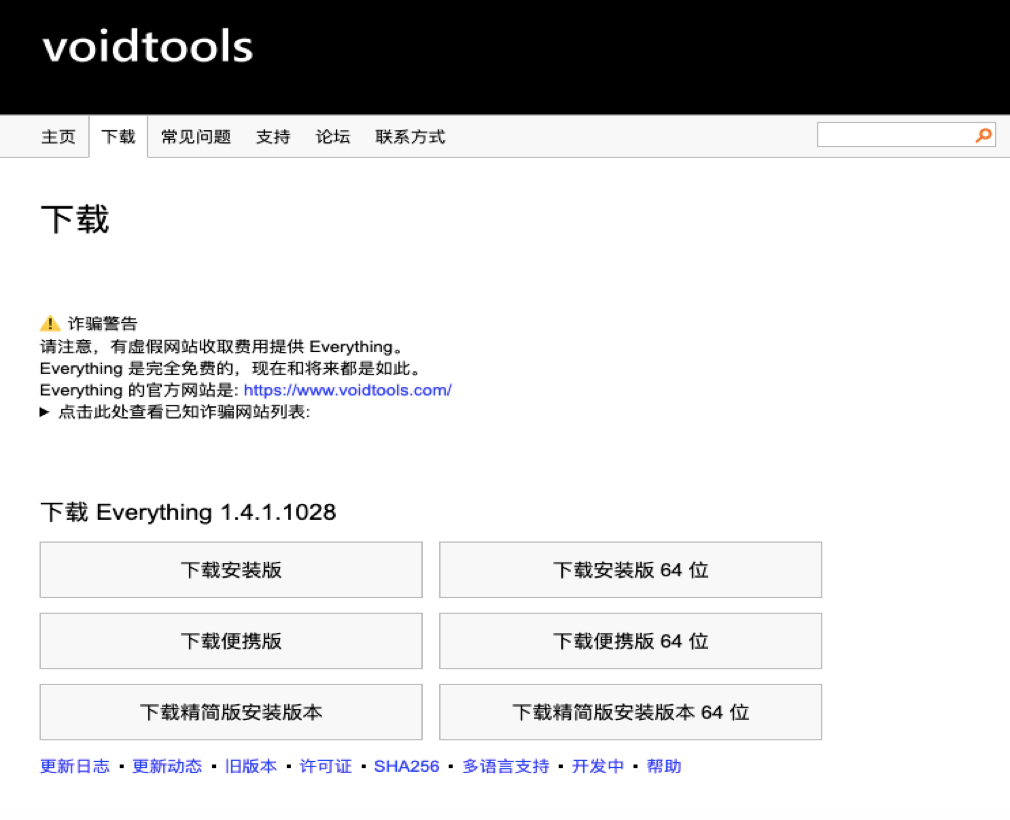Open the 联系方式 nav item

pyautogui.click(x=410, y=137)
